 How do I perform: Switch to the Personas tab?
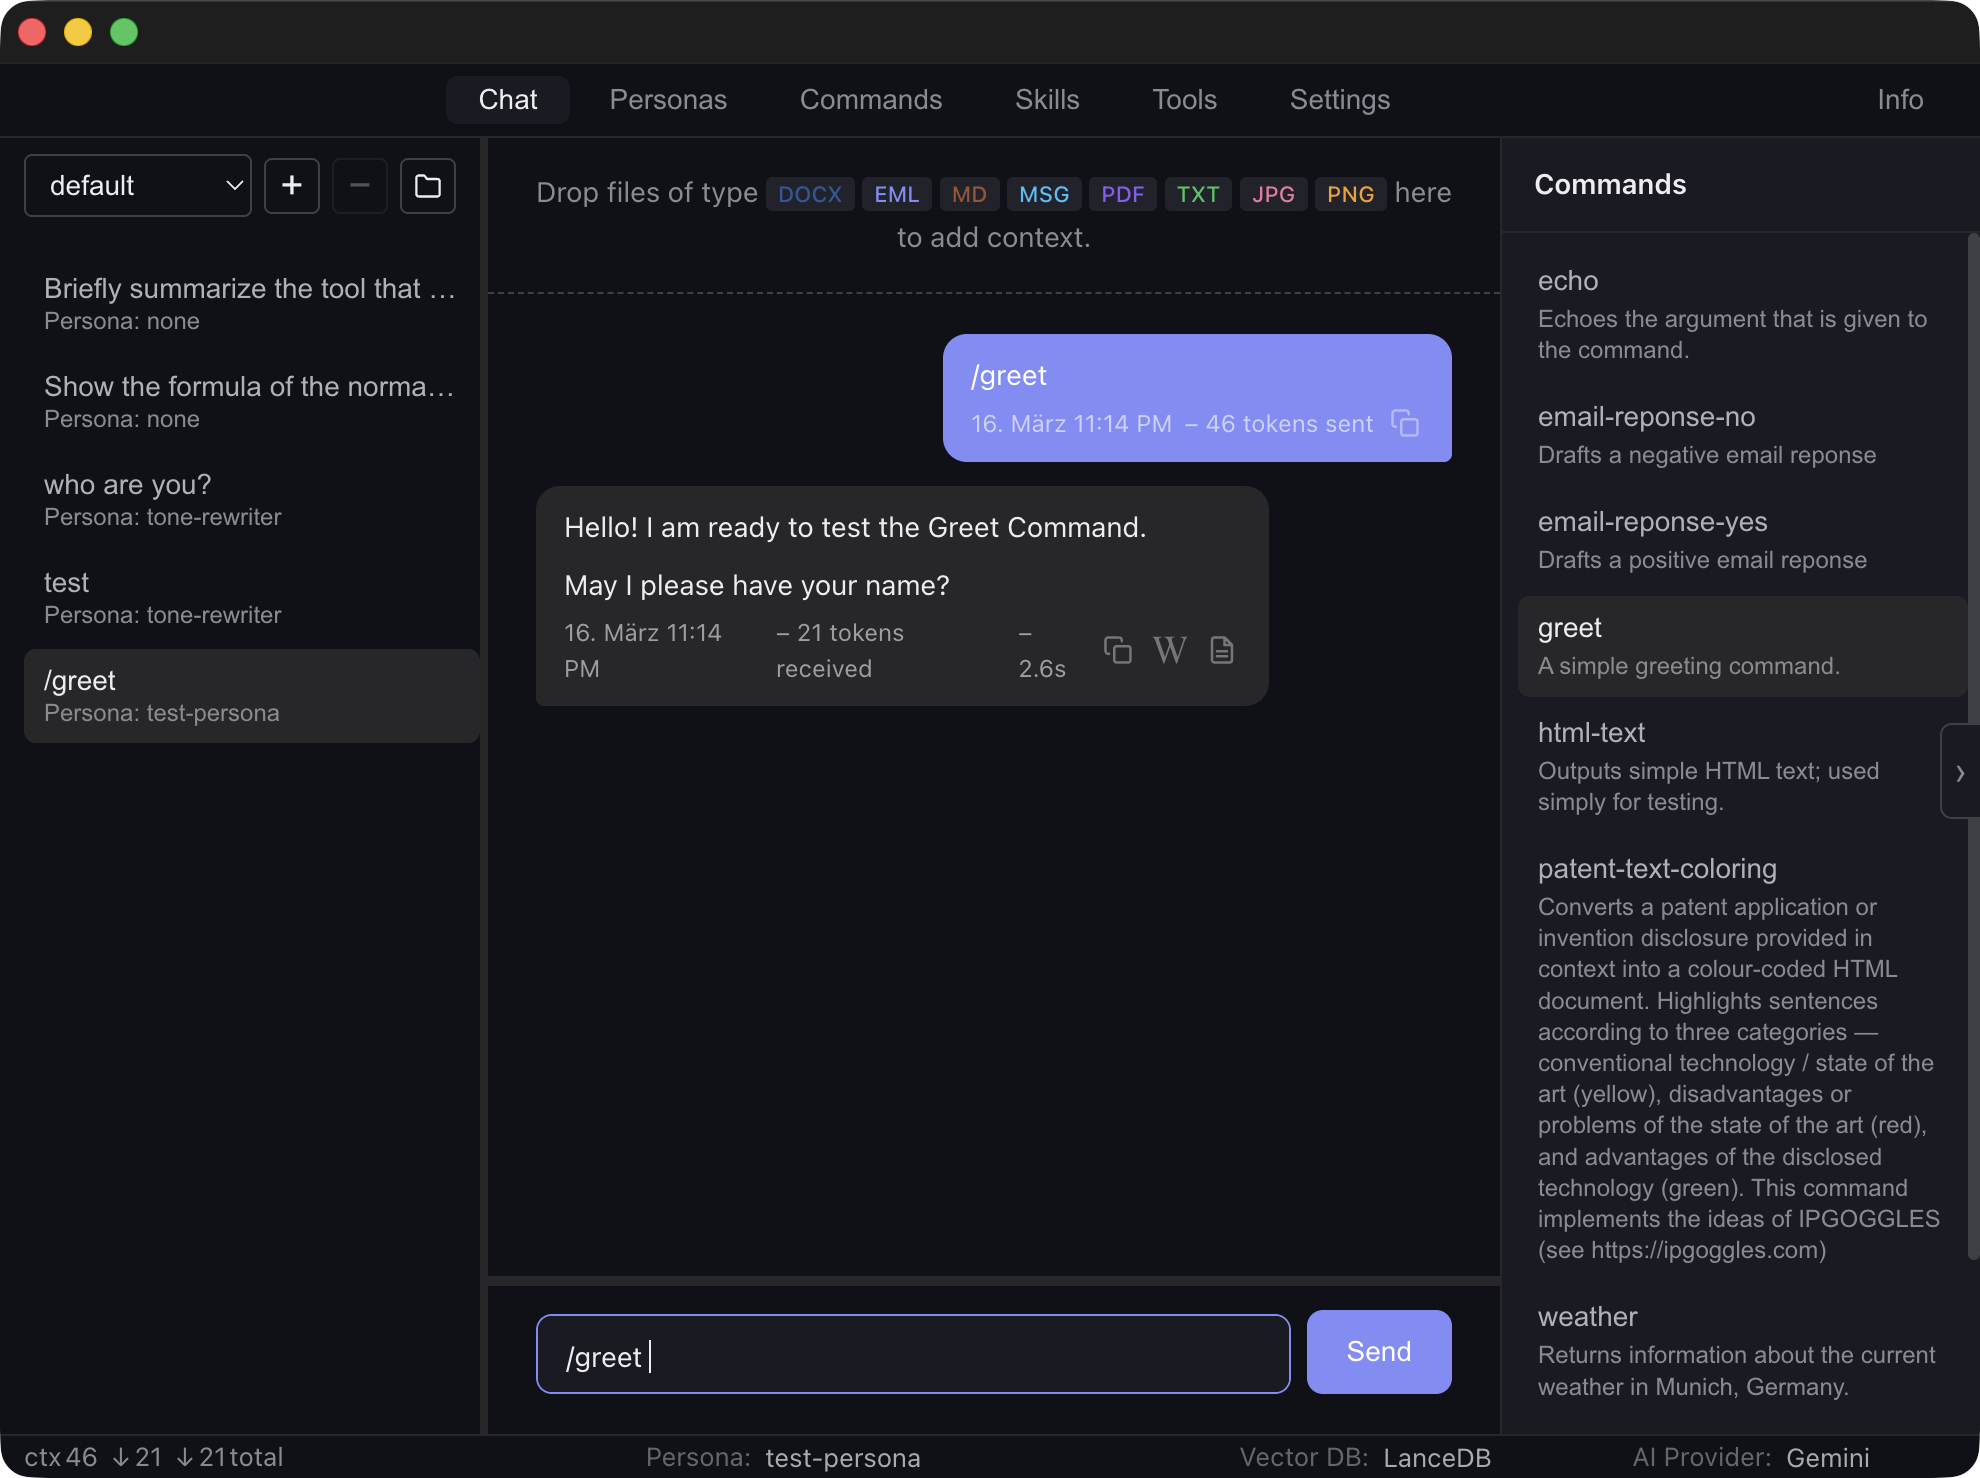pyautogui.click(x=667, y=99)
